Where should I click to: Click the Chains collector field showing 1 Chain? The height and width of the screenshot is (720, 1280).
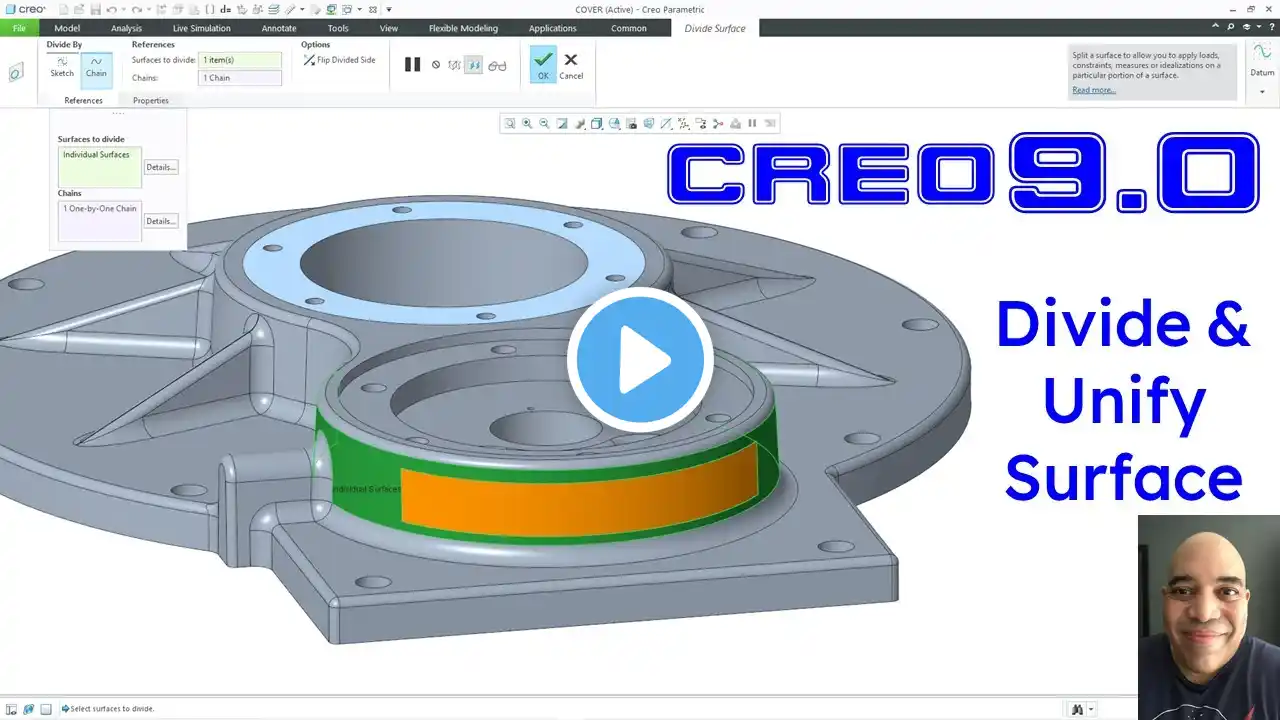(240, 78)
